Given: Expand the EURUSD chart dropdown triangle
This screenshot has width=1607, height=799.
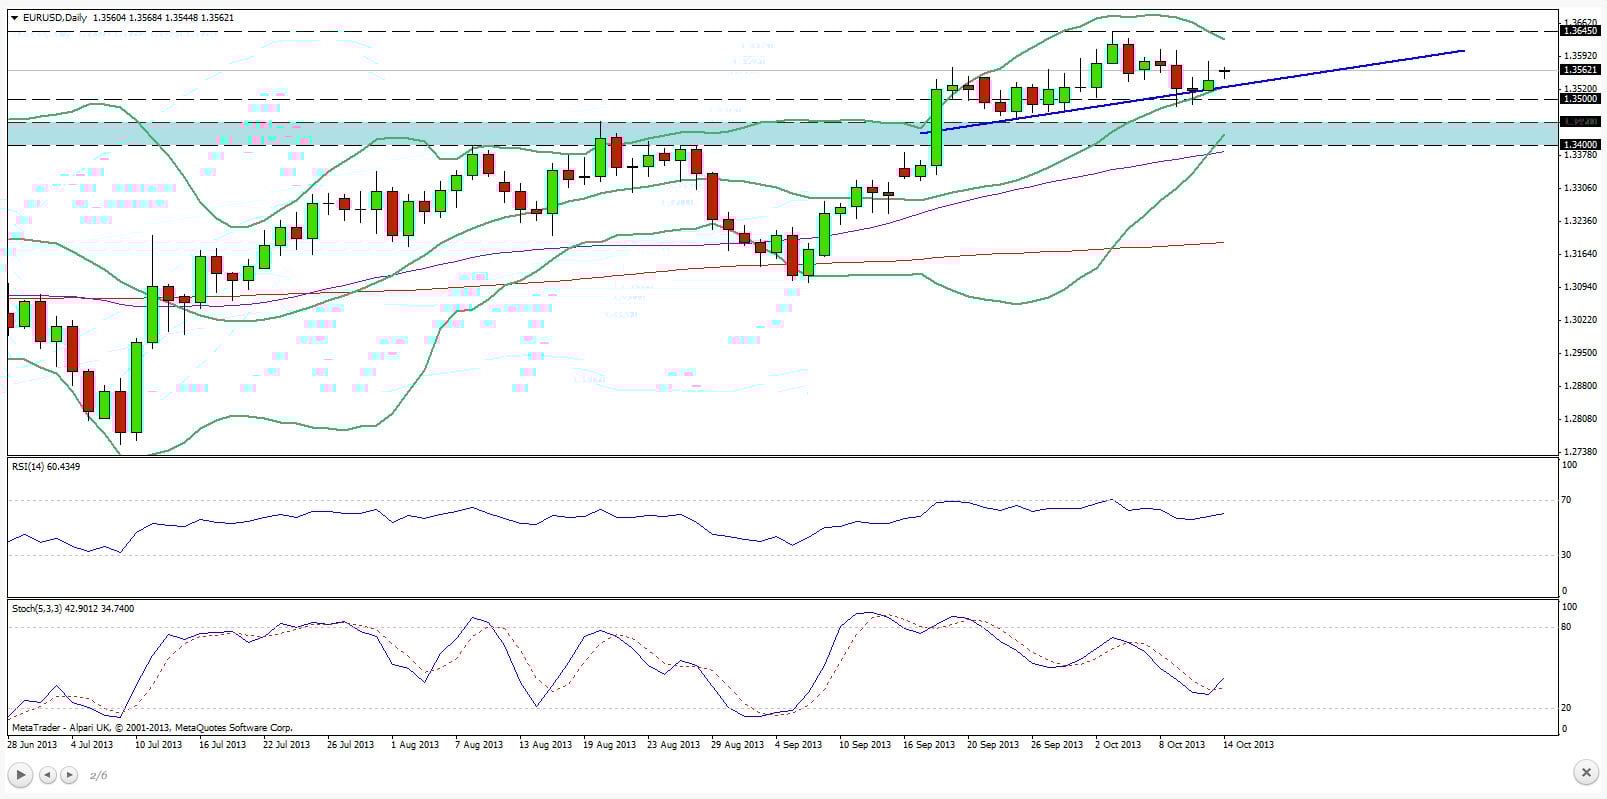Looking at the screenshot, I should pyautogui.click(x=13, y=18).
